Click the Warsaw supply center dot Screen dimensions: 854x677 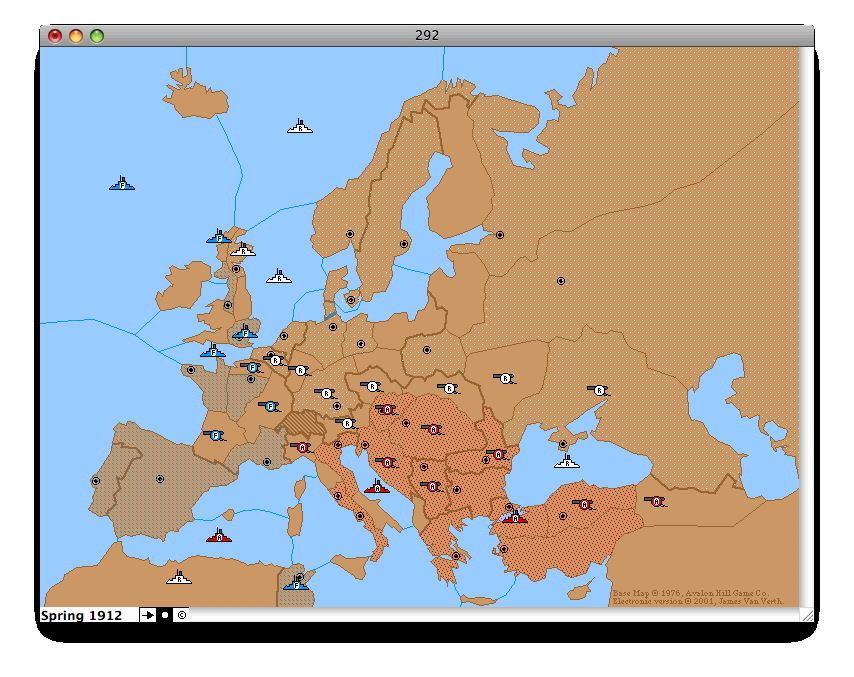[427, 350]
